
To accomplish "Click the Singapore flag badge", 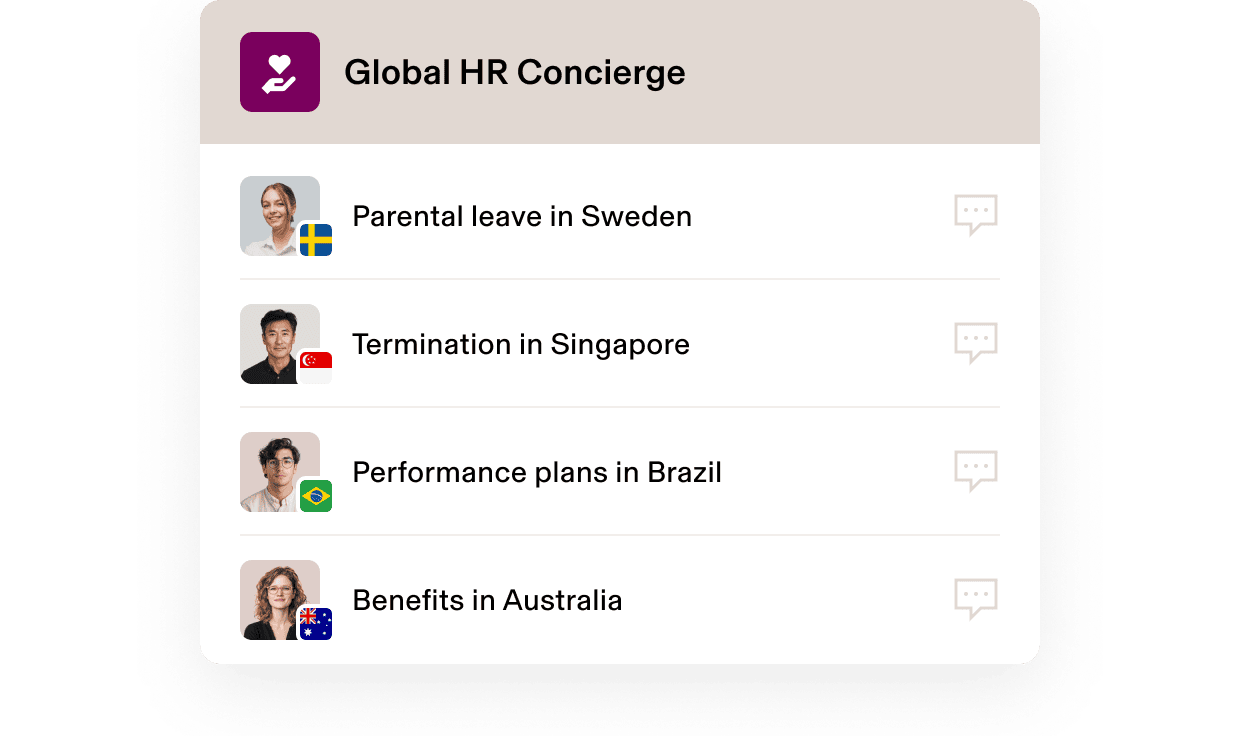I will (x=316, y=365).
